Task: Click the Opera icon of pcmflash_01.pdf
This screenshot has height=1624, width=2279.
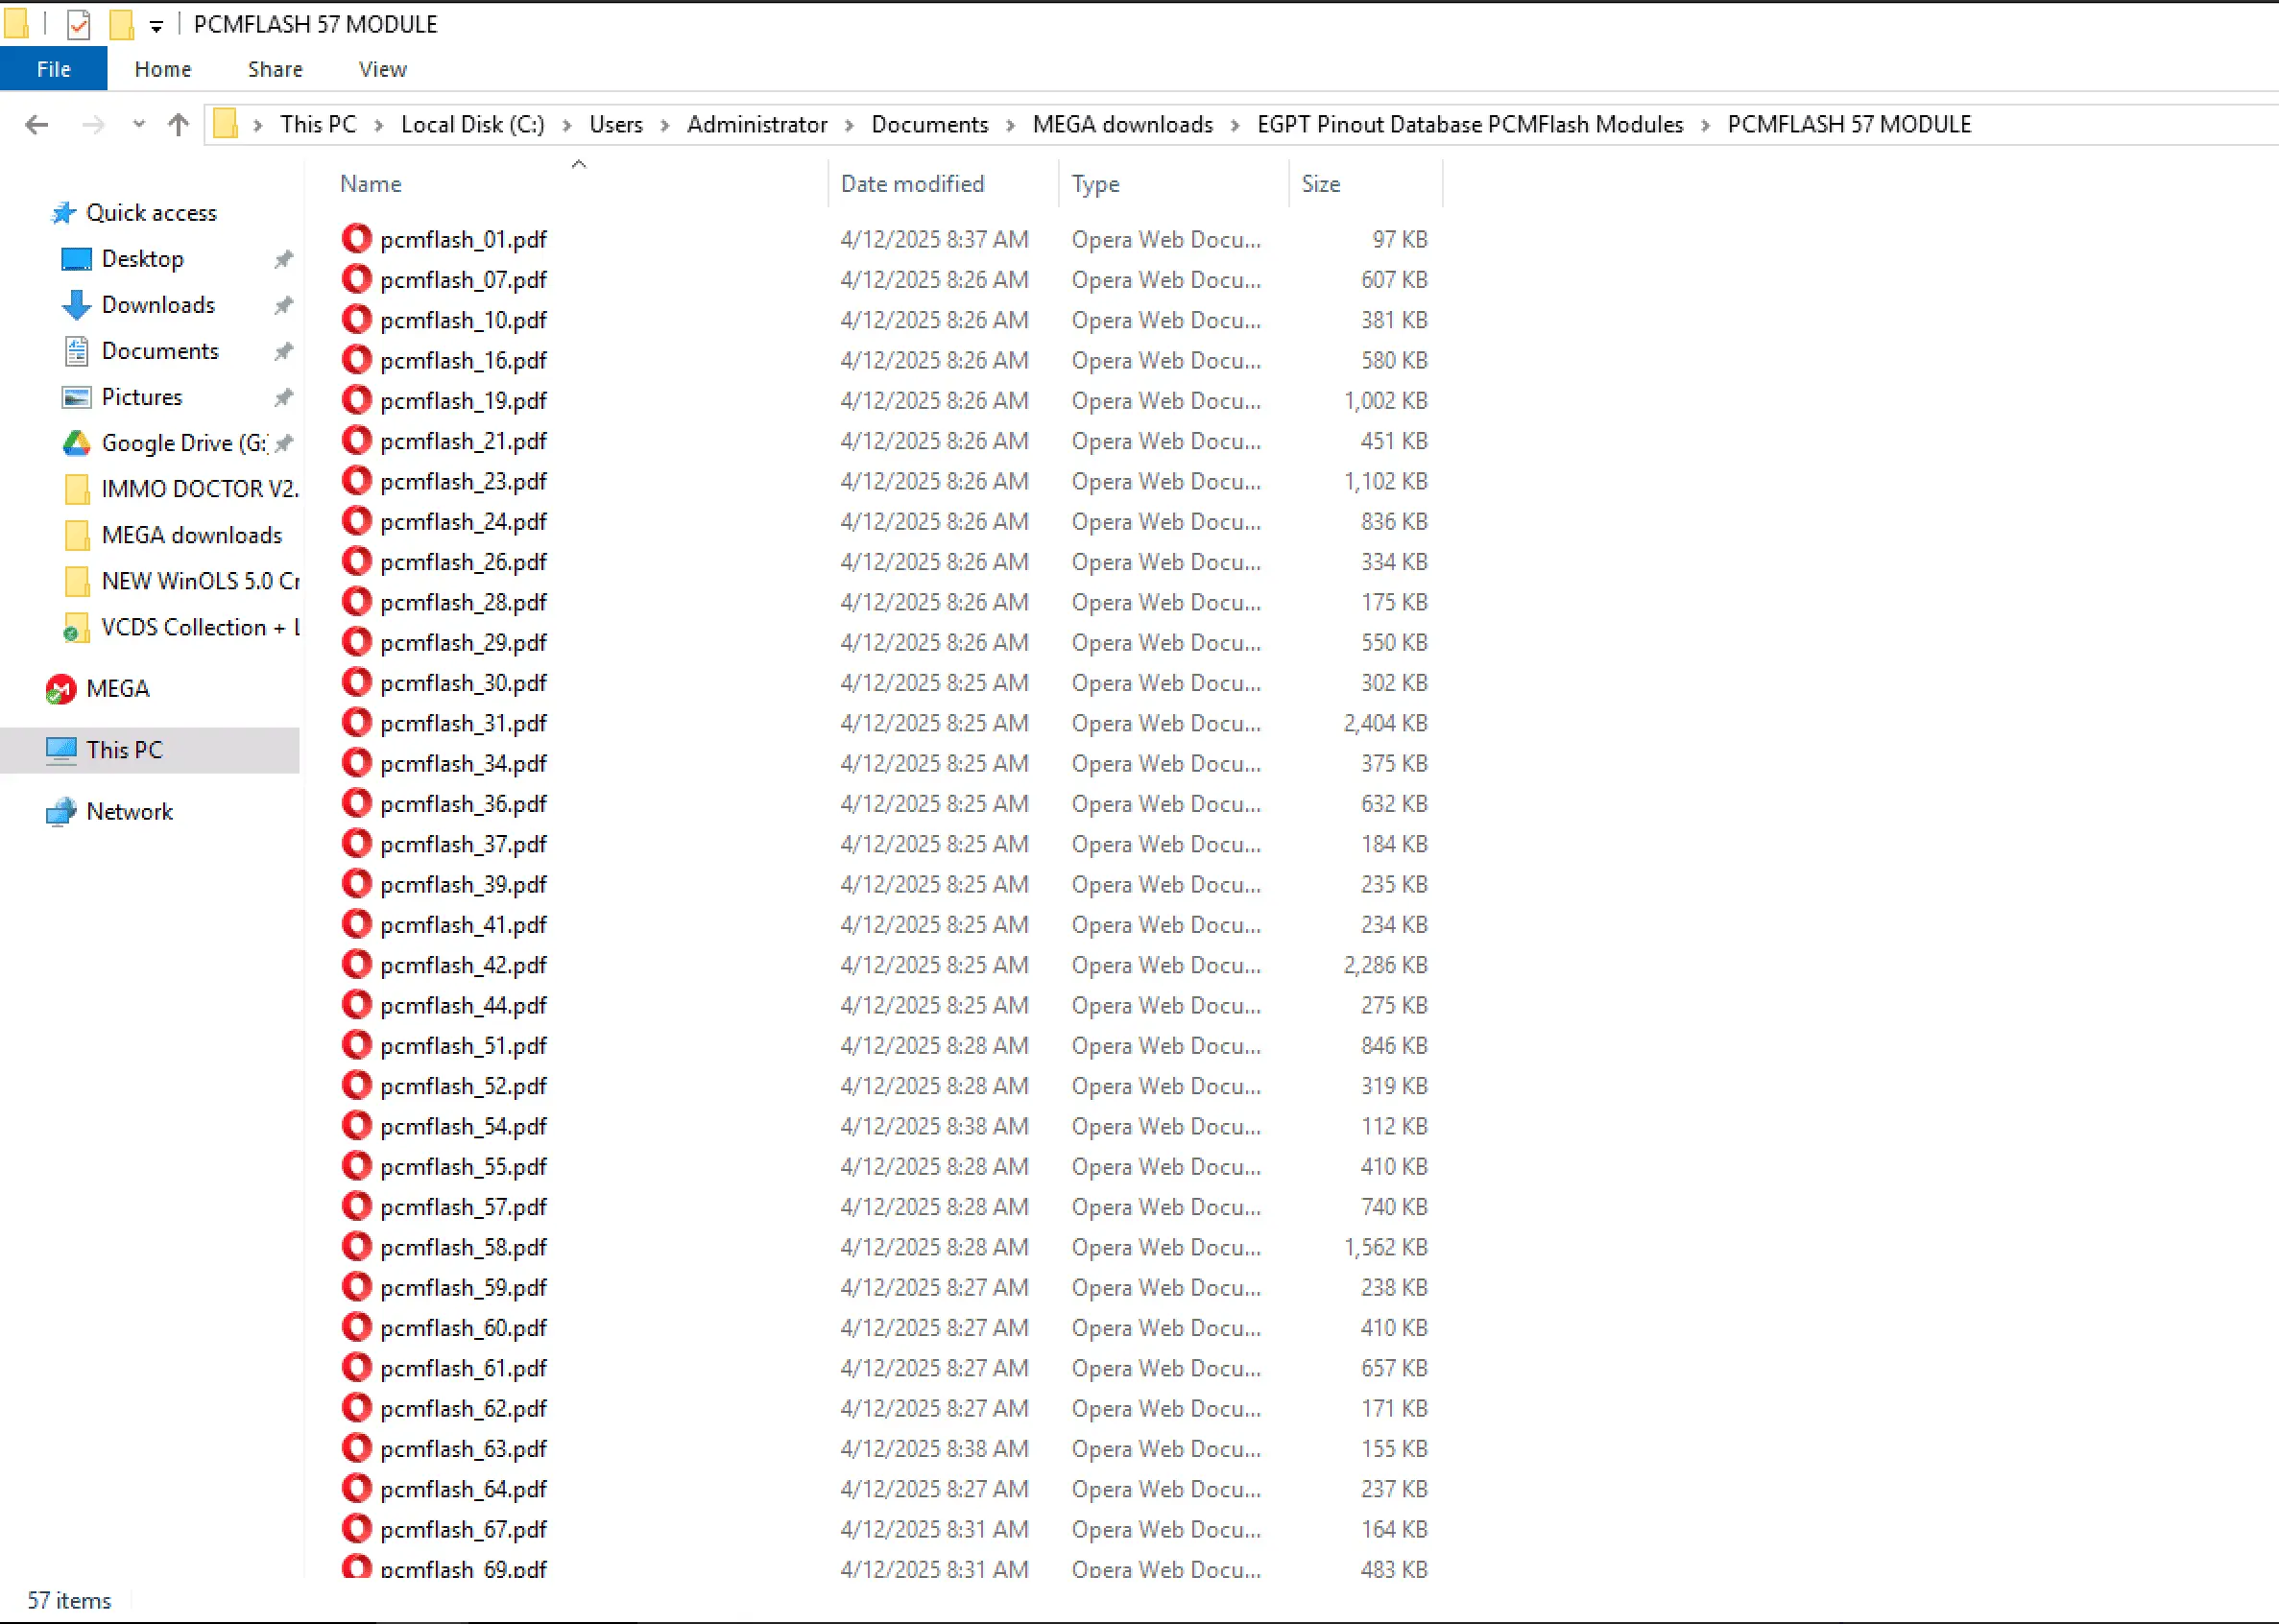Action: point(356,239)
